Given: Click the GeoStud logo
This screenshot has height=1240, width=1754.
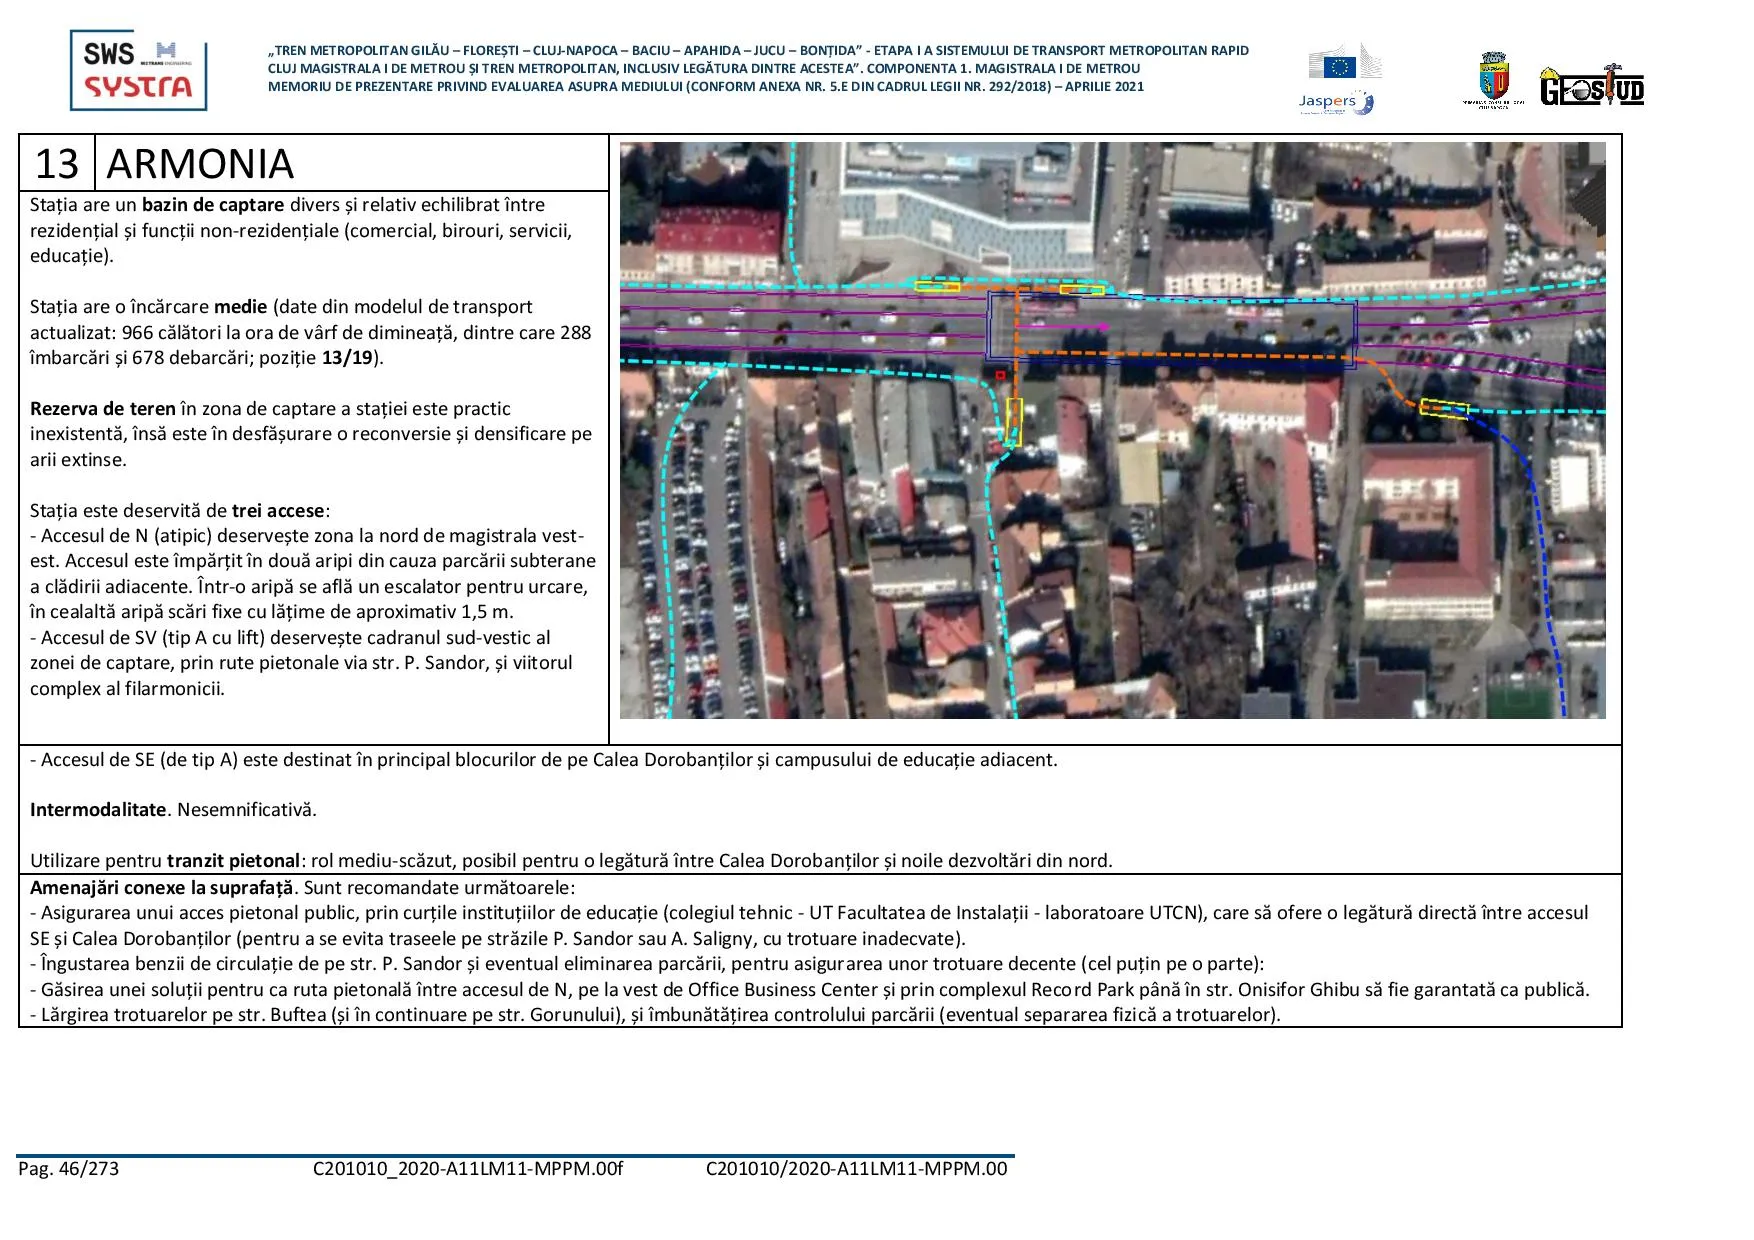Looking at the screenshot, I should click(x=1592, y=87).
